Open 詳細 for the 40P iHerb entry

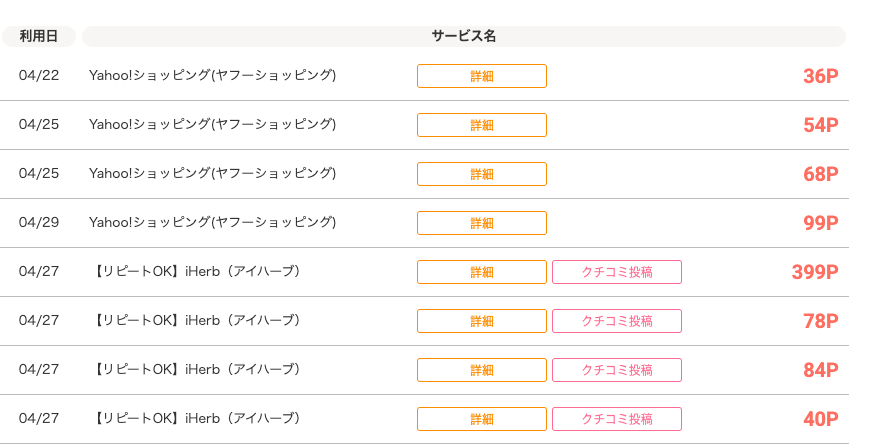(x=481, y=419)
